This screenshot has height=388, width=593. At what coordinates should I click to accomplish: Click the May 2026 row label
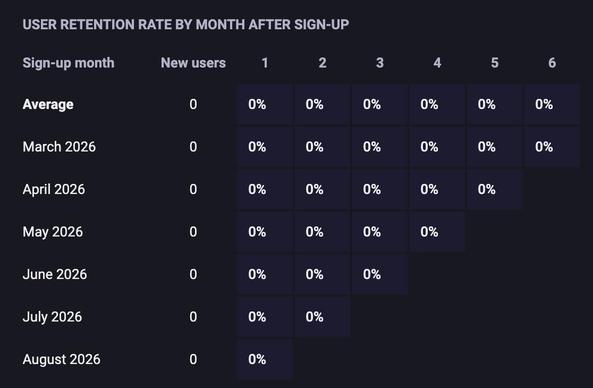53,232
